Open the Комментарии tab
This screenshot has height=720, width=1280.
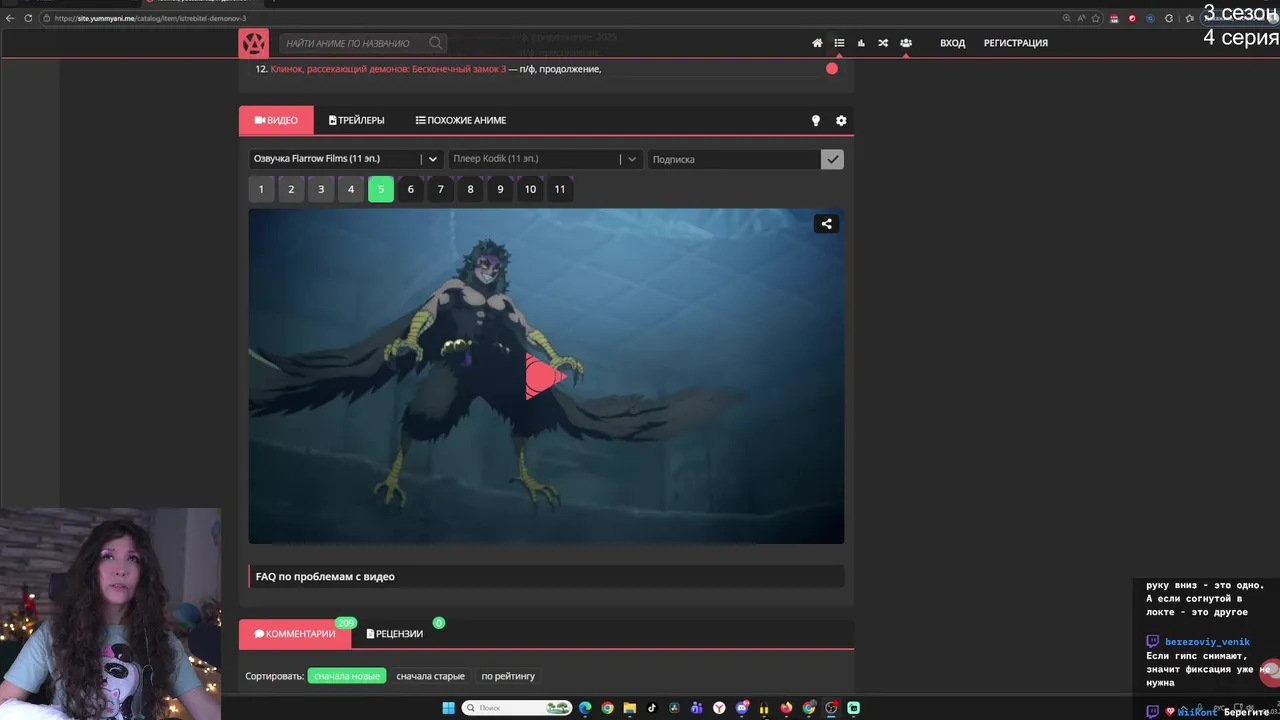point(295,634)
